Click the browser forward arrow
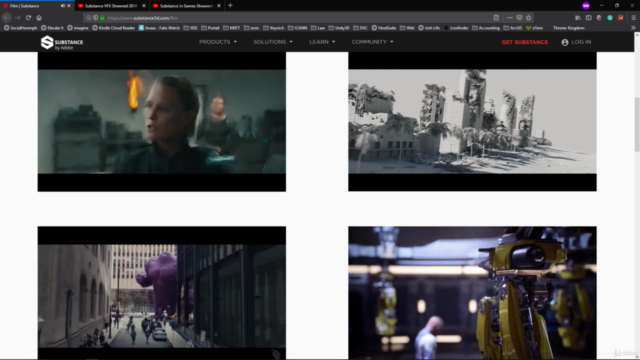The width and height of the screenshot is (640, 360). click(x=18, y=18)
